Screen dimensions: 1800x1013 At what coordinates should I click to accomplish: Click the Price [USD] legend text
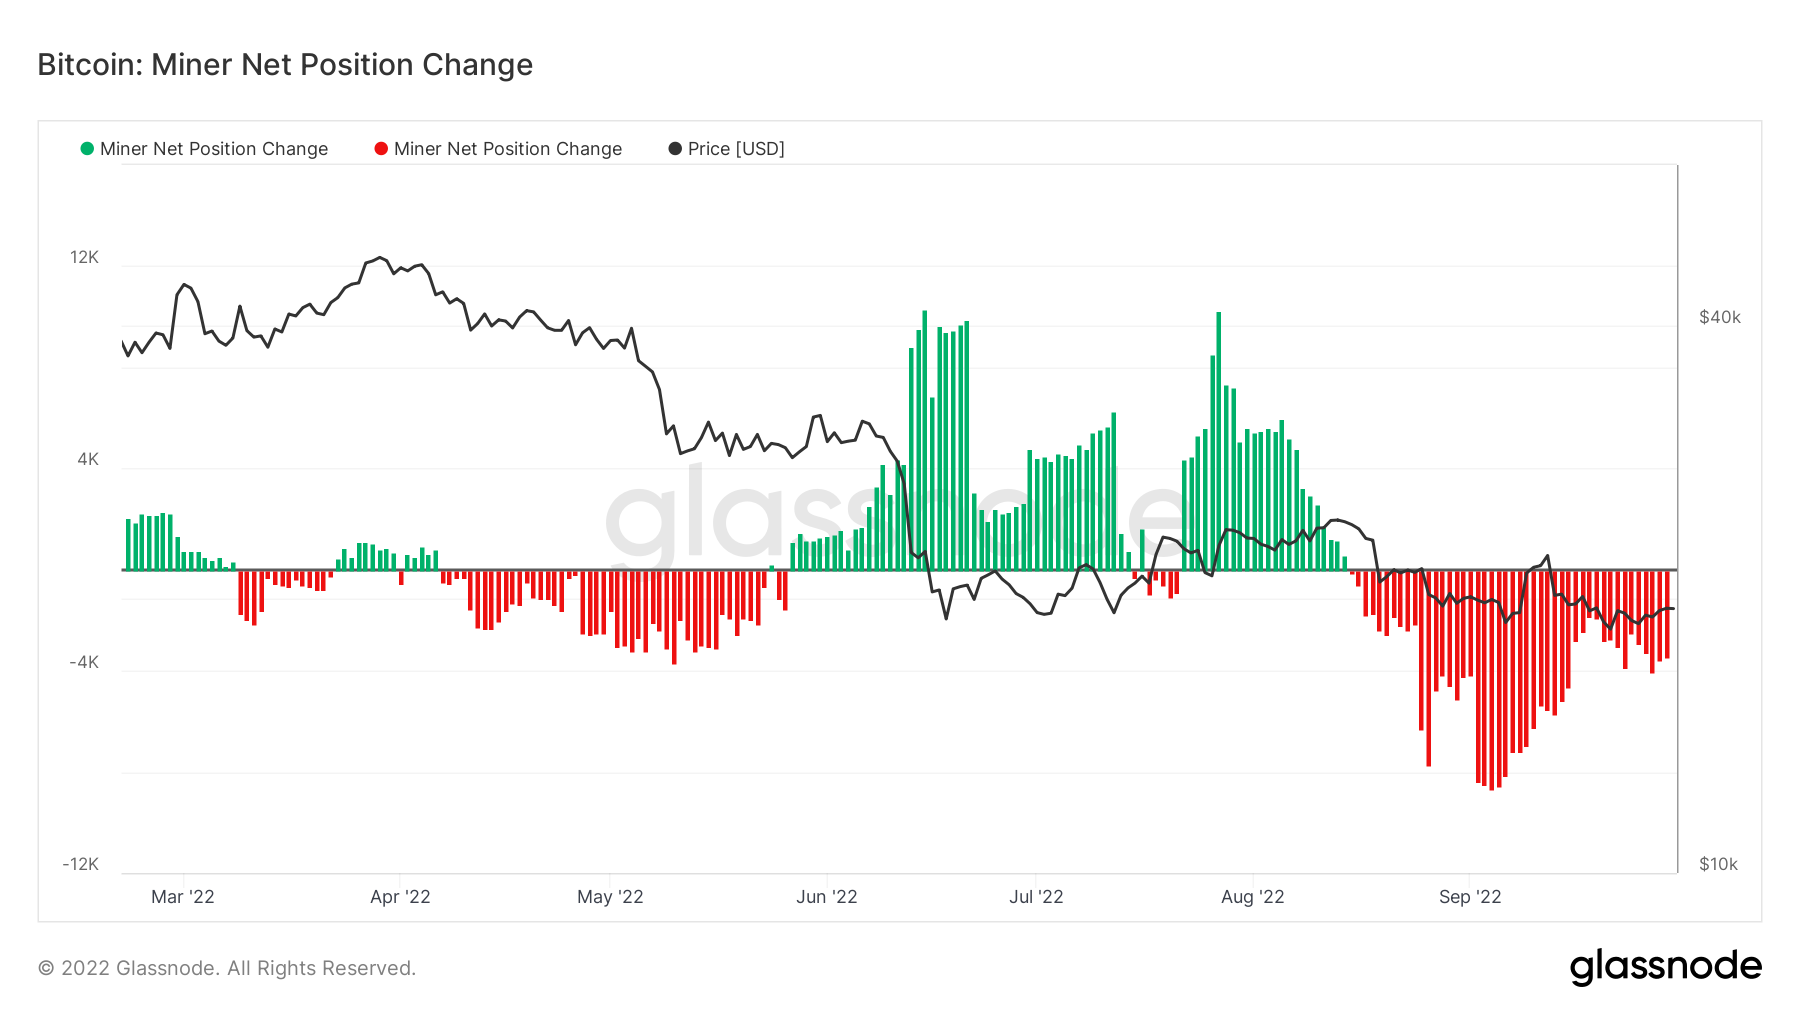pos(736,149)
